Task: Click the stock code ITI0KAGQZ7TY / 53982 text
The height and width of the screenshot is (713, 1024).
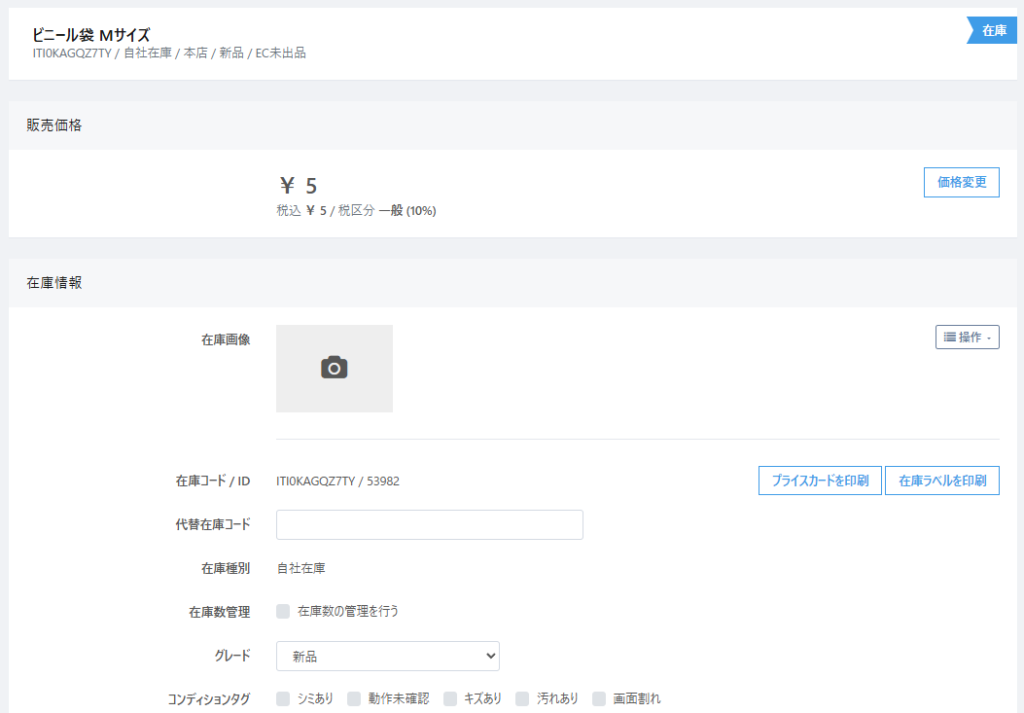Action: pos(337,481)
